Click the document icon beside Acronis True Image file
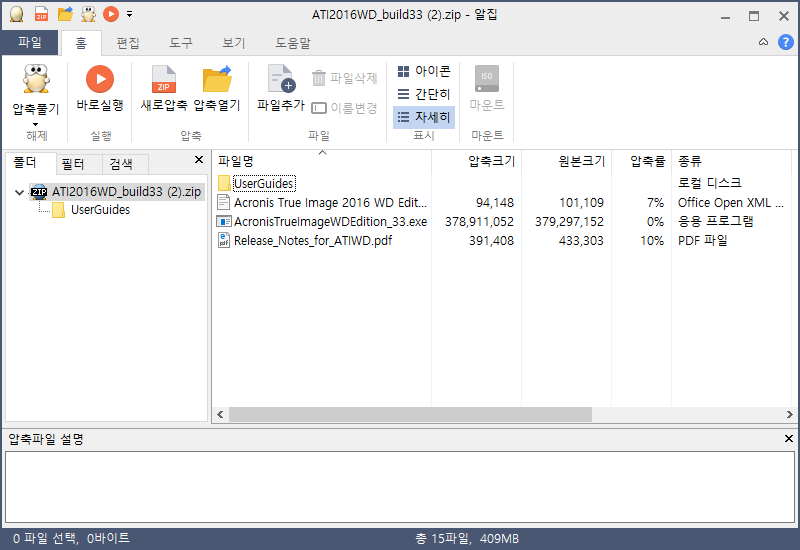 pos(223,202)
